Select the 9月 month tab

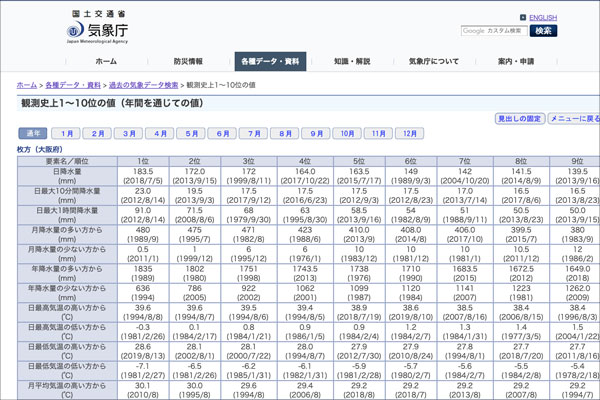click(316, 133)
